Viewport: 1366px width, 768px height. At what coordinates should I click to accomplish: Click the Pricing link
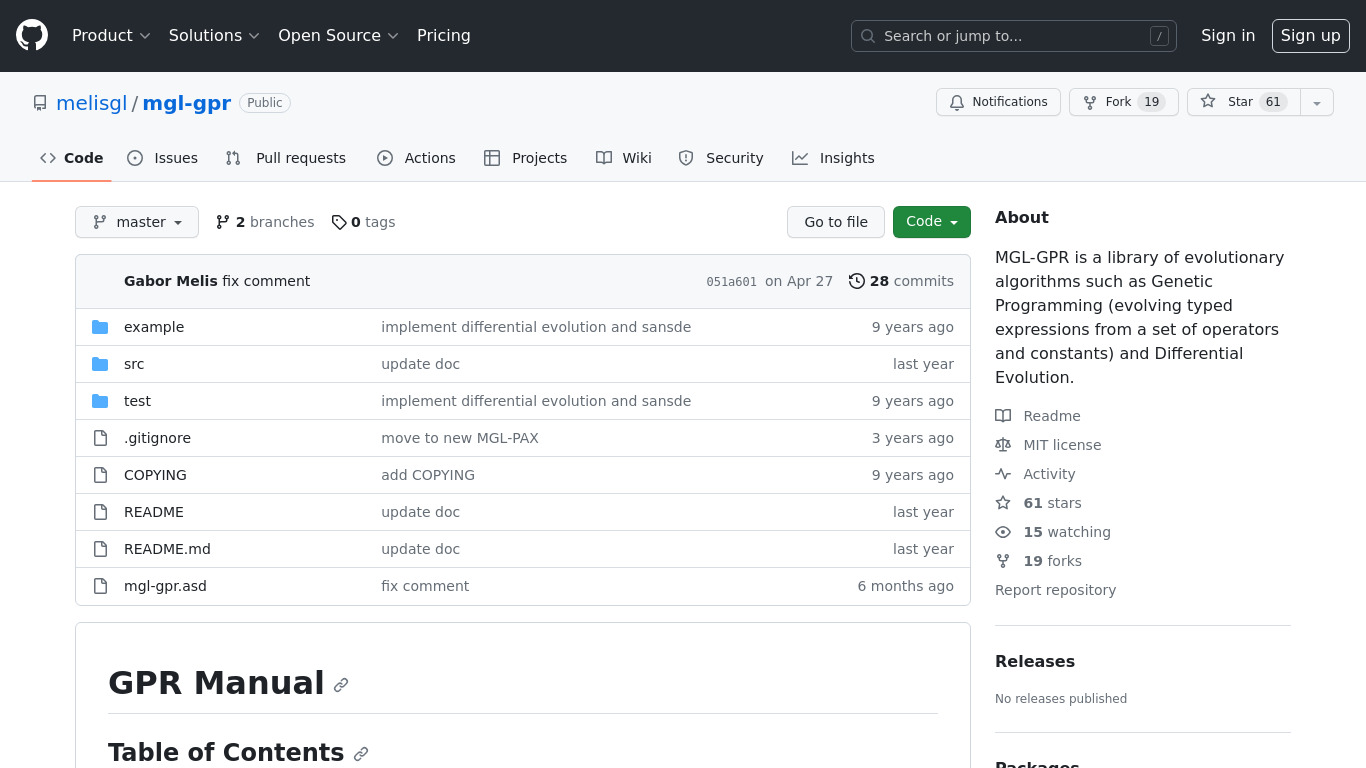[444, 35]
